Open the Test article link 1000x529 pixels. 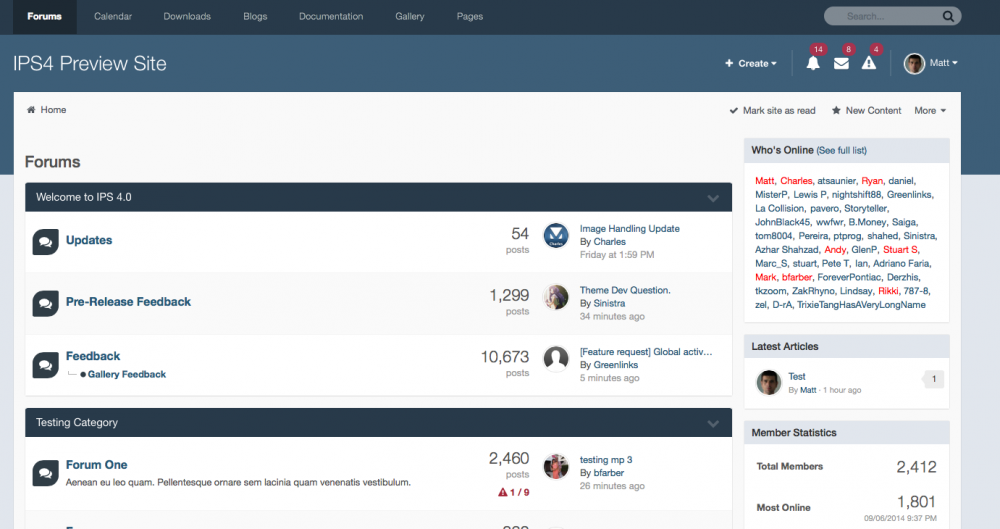797,376
